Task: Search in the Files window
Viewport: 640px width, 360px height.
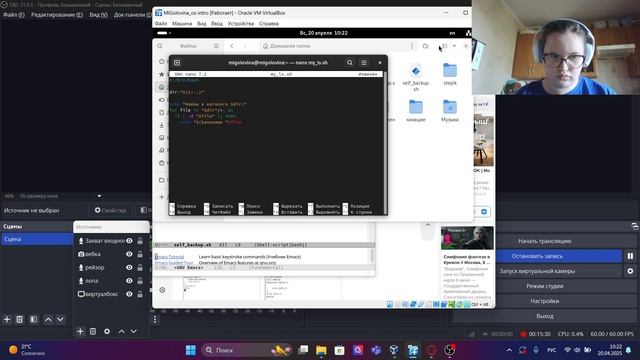Action: pos(160,46)
